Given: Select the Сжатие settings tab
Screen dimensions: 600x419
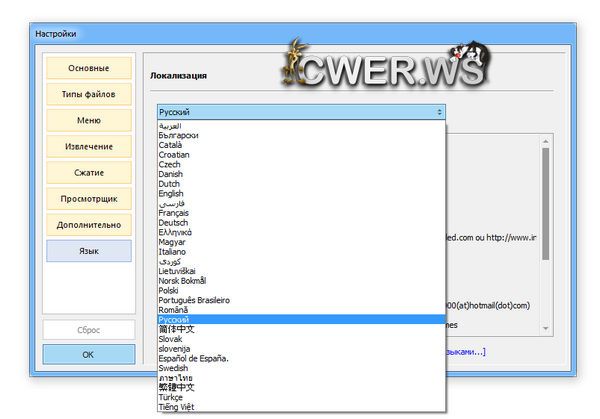Looking at the screenshot, I should [x=88, y=173].
